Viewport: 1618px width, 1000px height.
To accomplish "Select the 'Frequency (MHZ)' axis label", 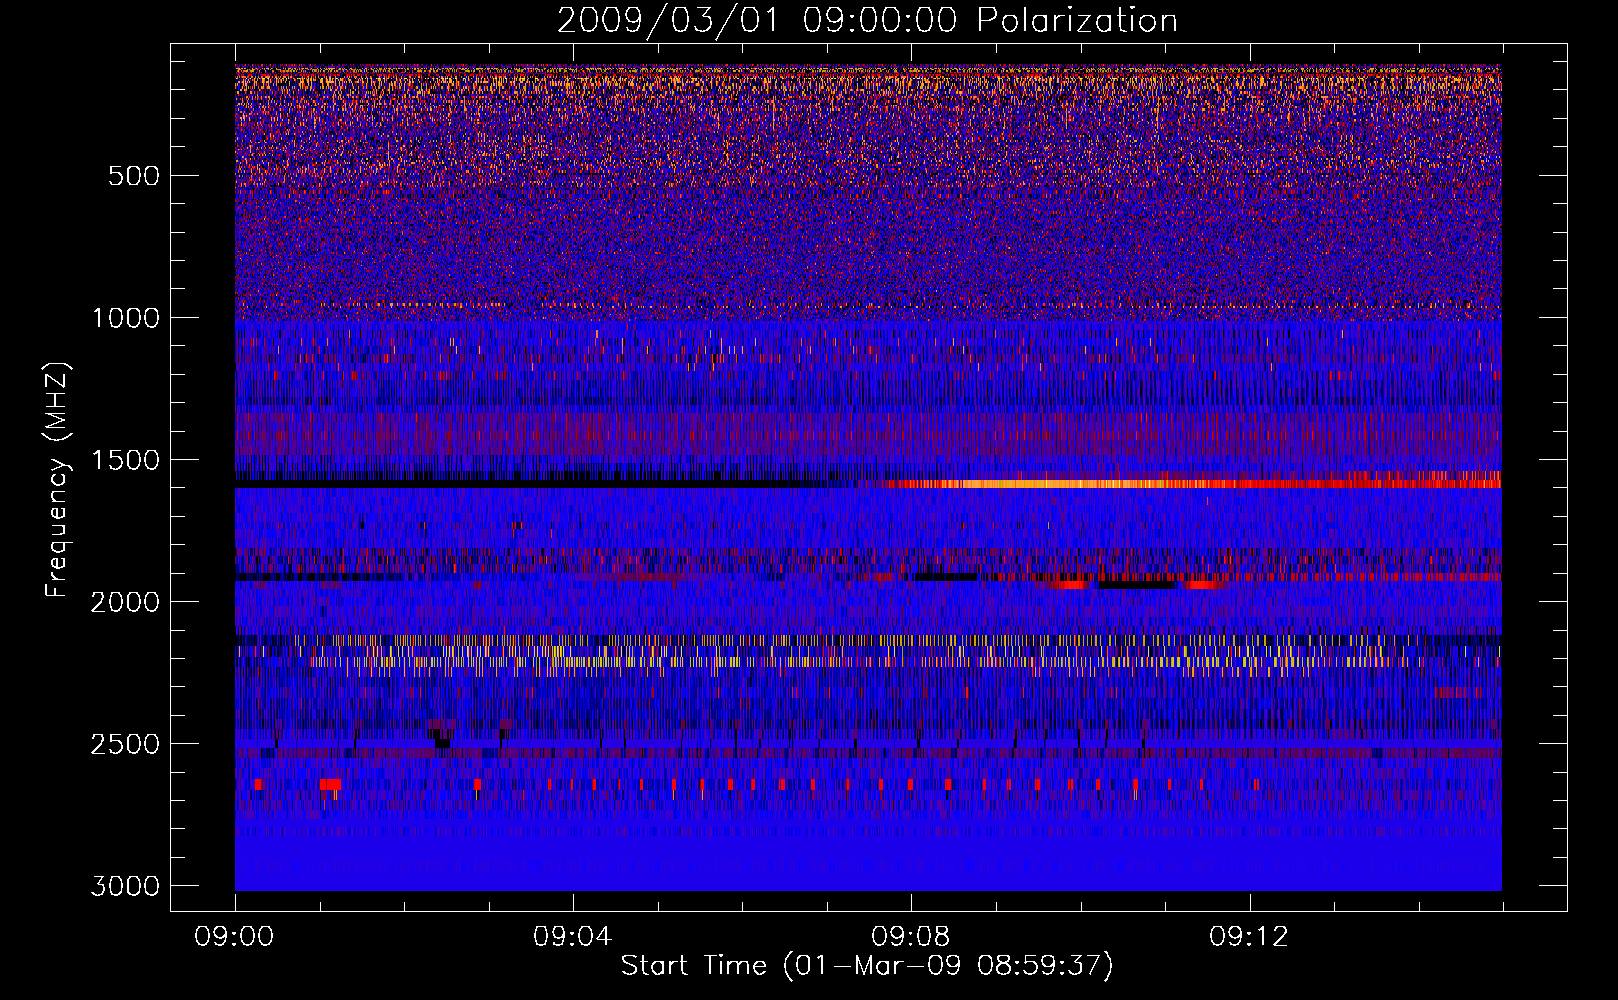I will [57, 480].
